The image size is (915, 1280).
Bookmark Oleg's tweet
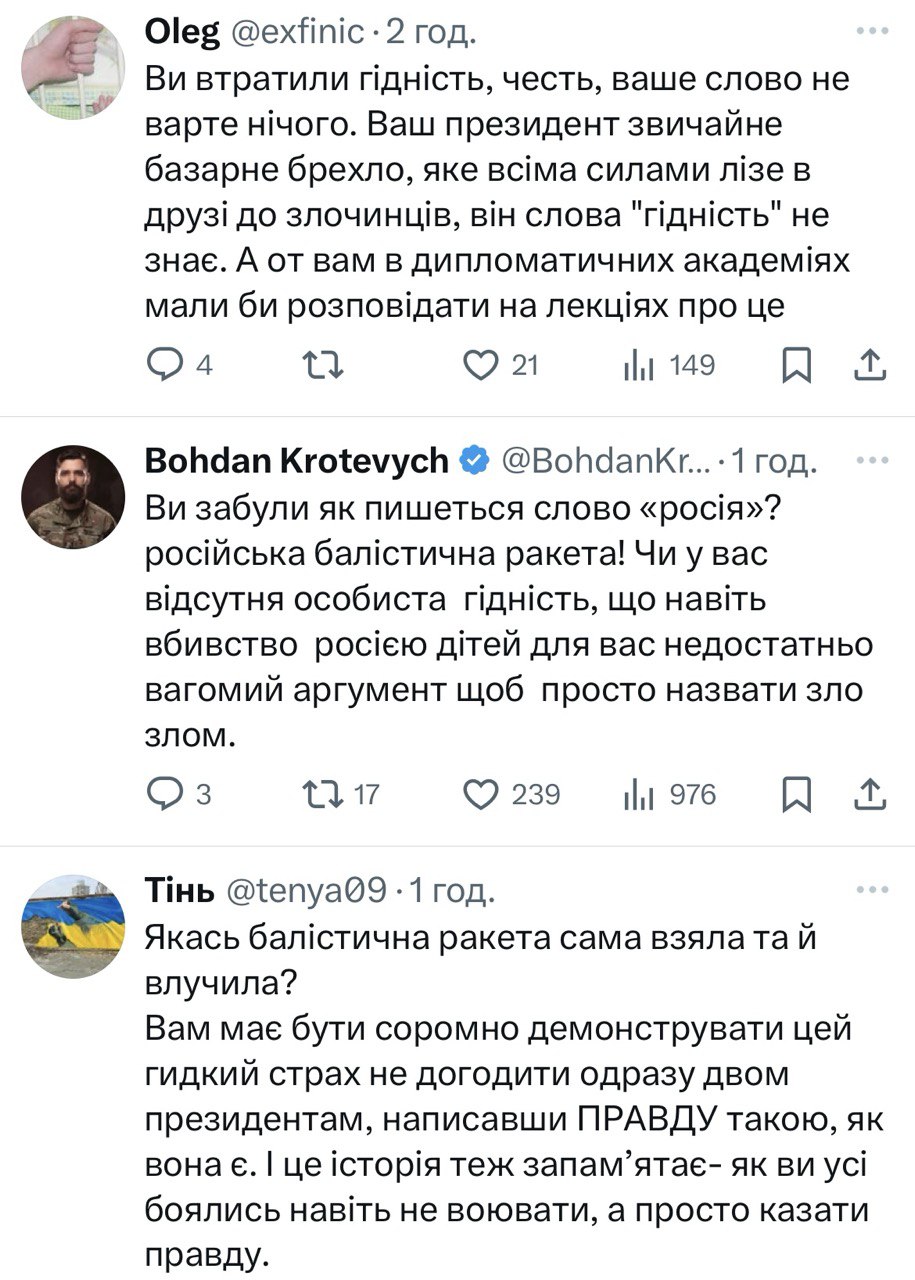(x=795, y=366)
